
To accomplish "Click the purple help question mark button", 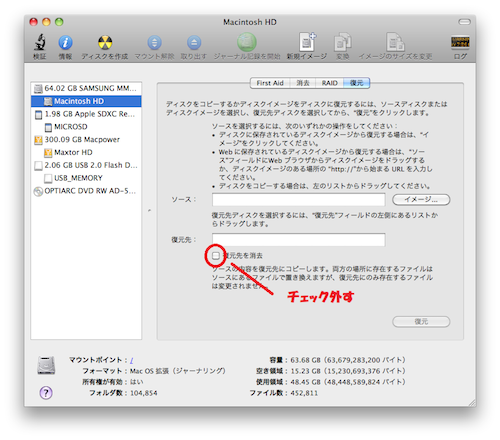I will pyautogui.click(x=46, y=393).
